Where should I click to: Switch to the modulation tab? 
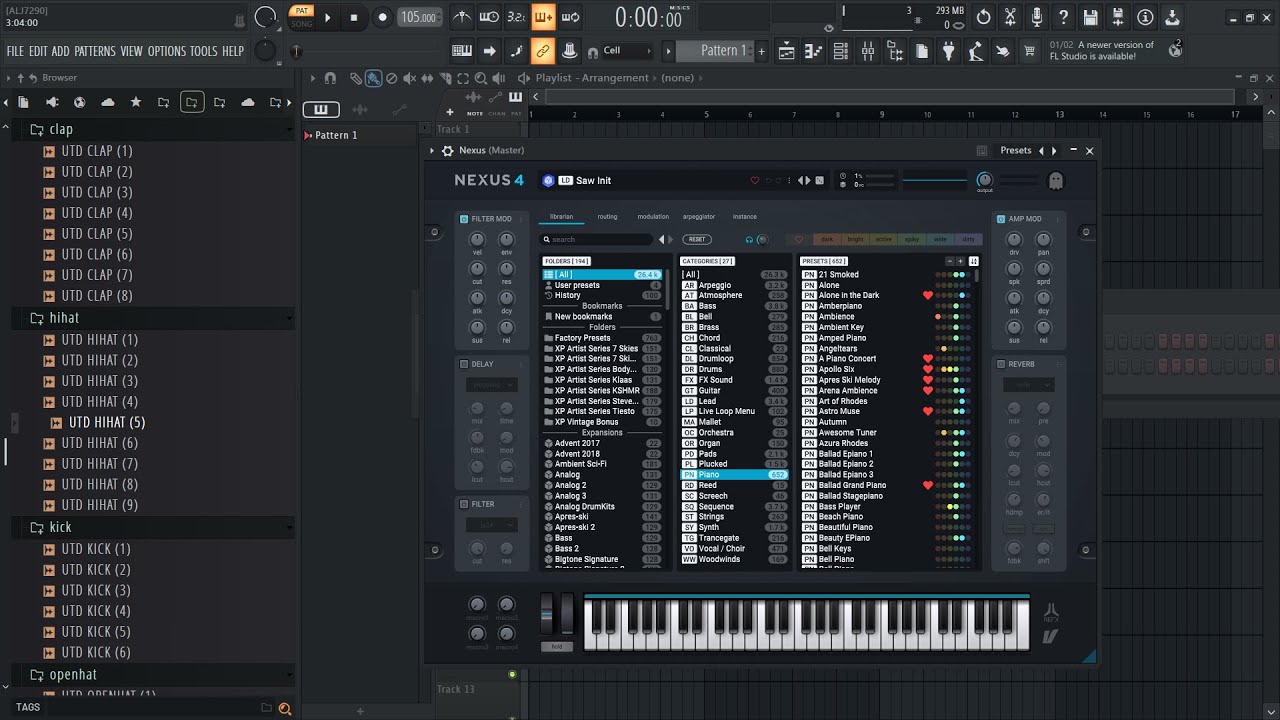click(x=653, y=217)
